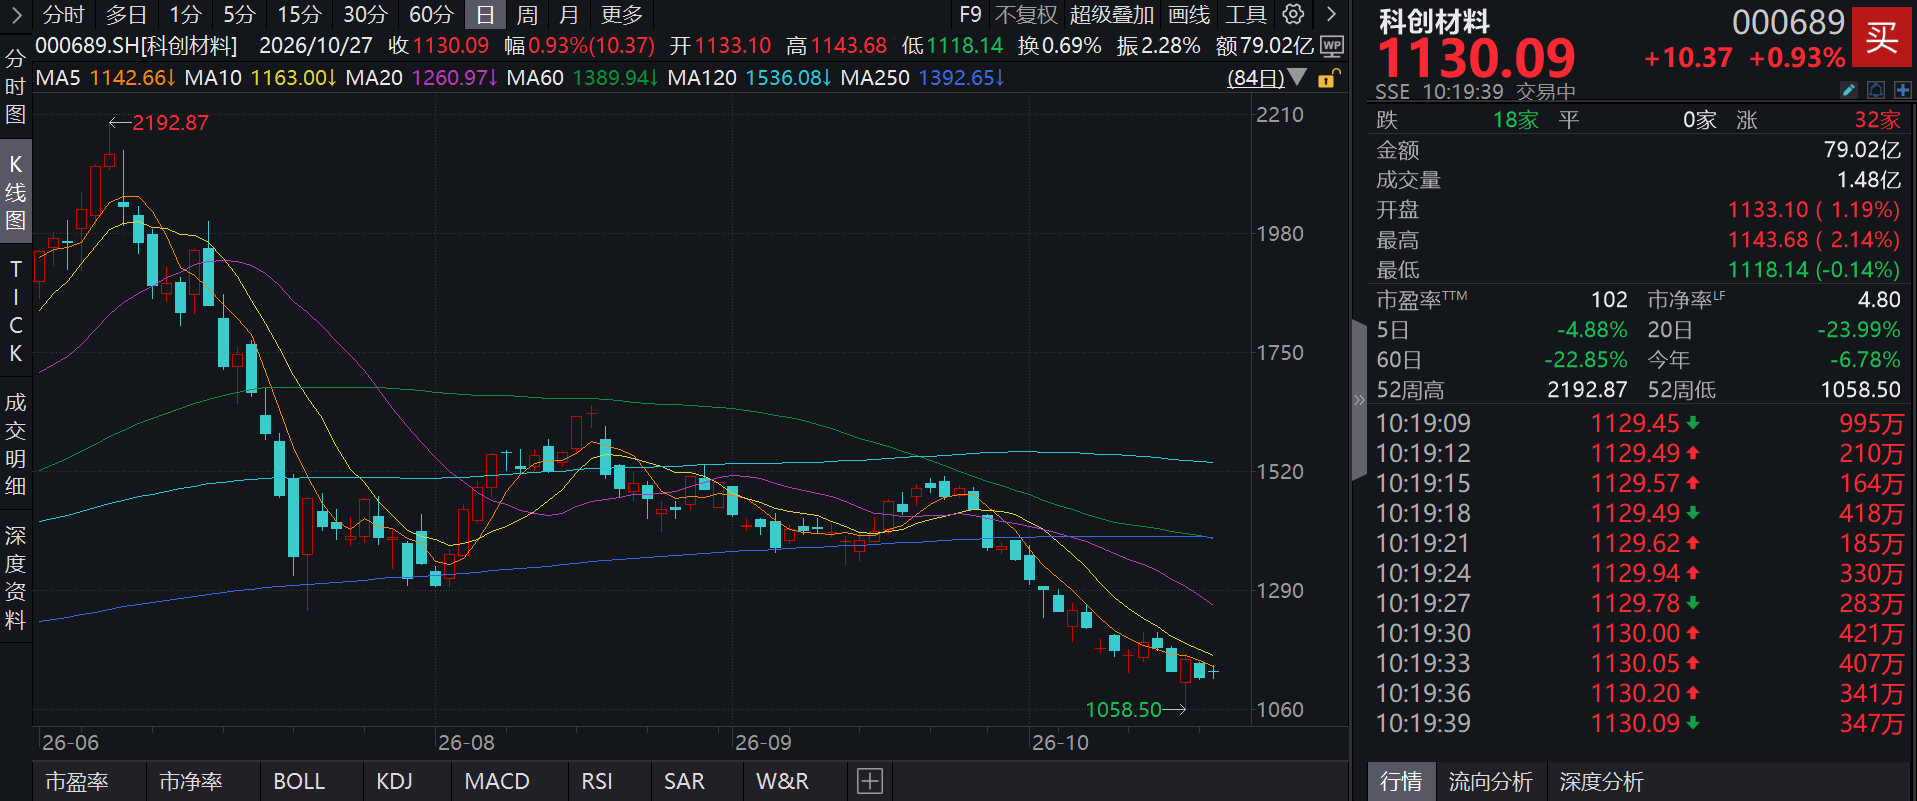The height and width of the screenshot is (801, 1917).
Task: Activate 画线 drawing tools
Action: pos(1189,15)
